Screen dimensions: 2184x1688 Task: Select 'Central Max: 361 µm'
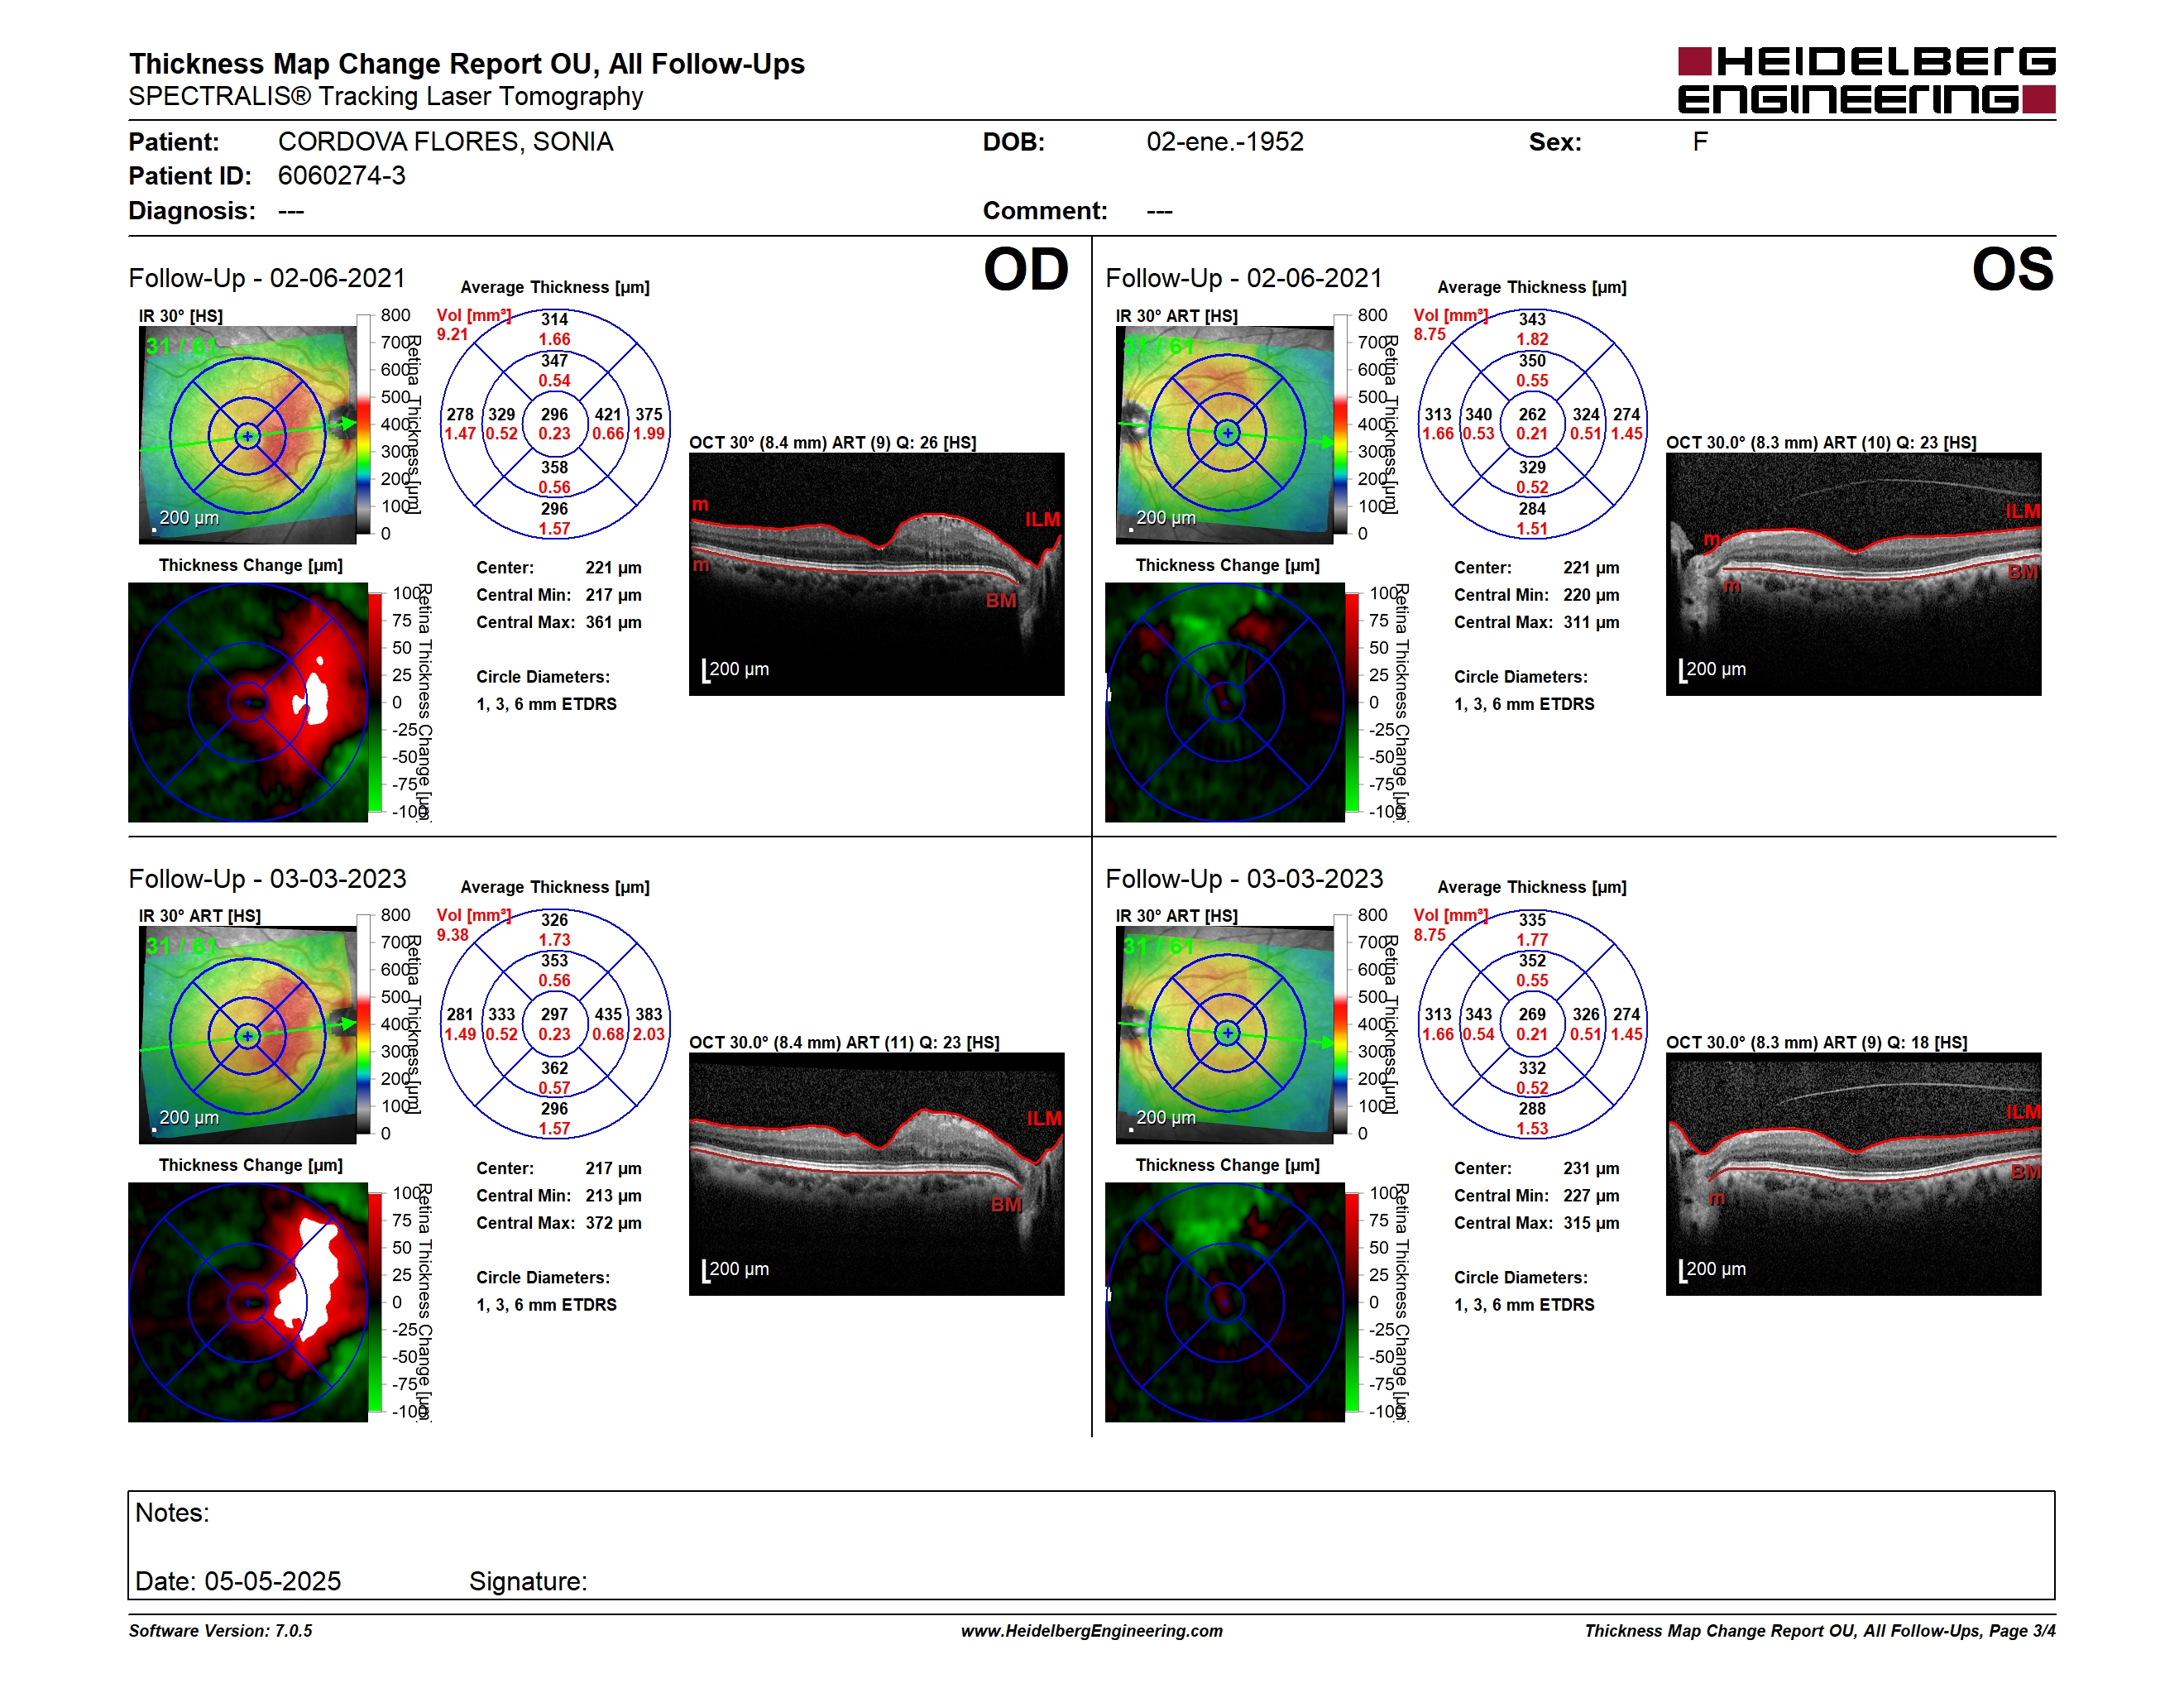pos(559,622)
